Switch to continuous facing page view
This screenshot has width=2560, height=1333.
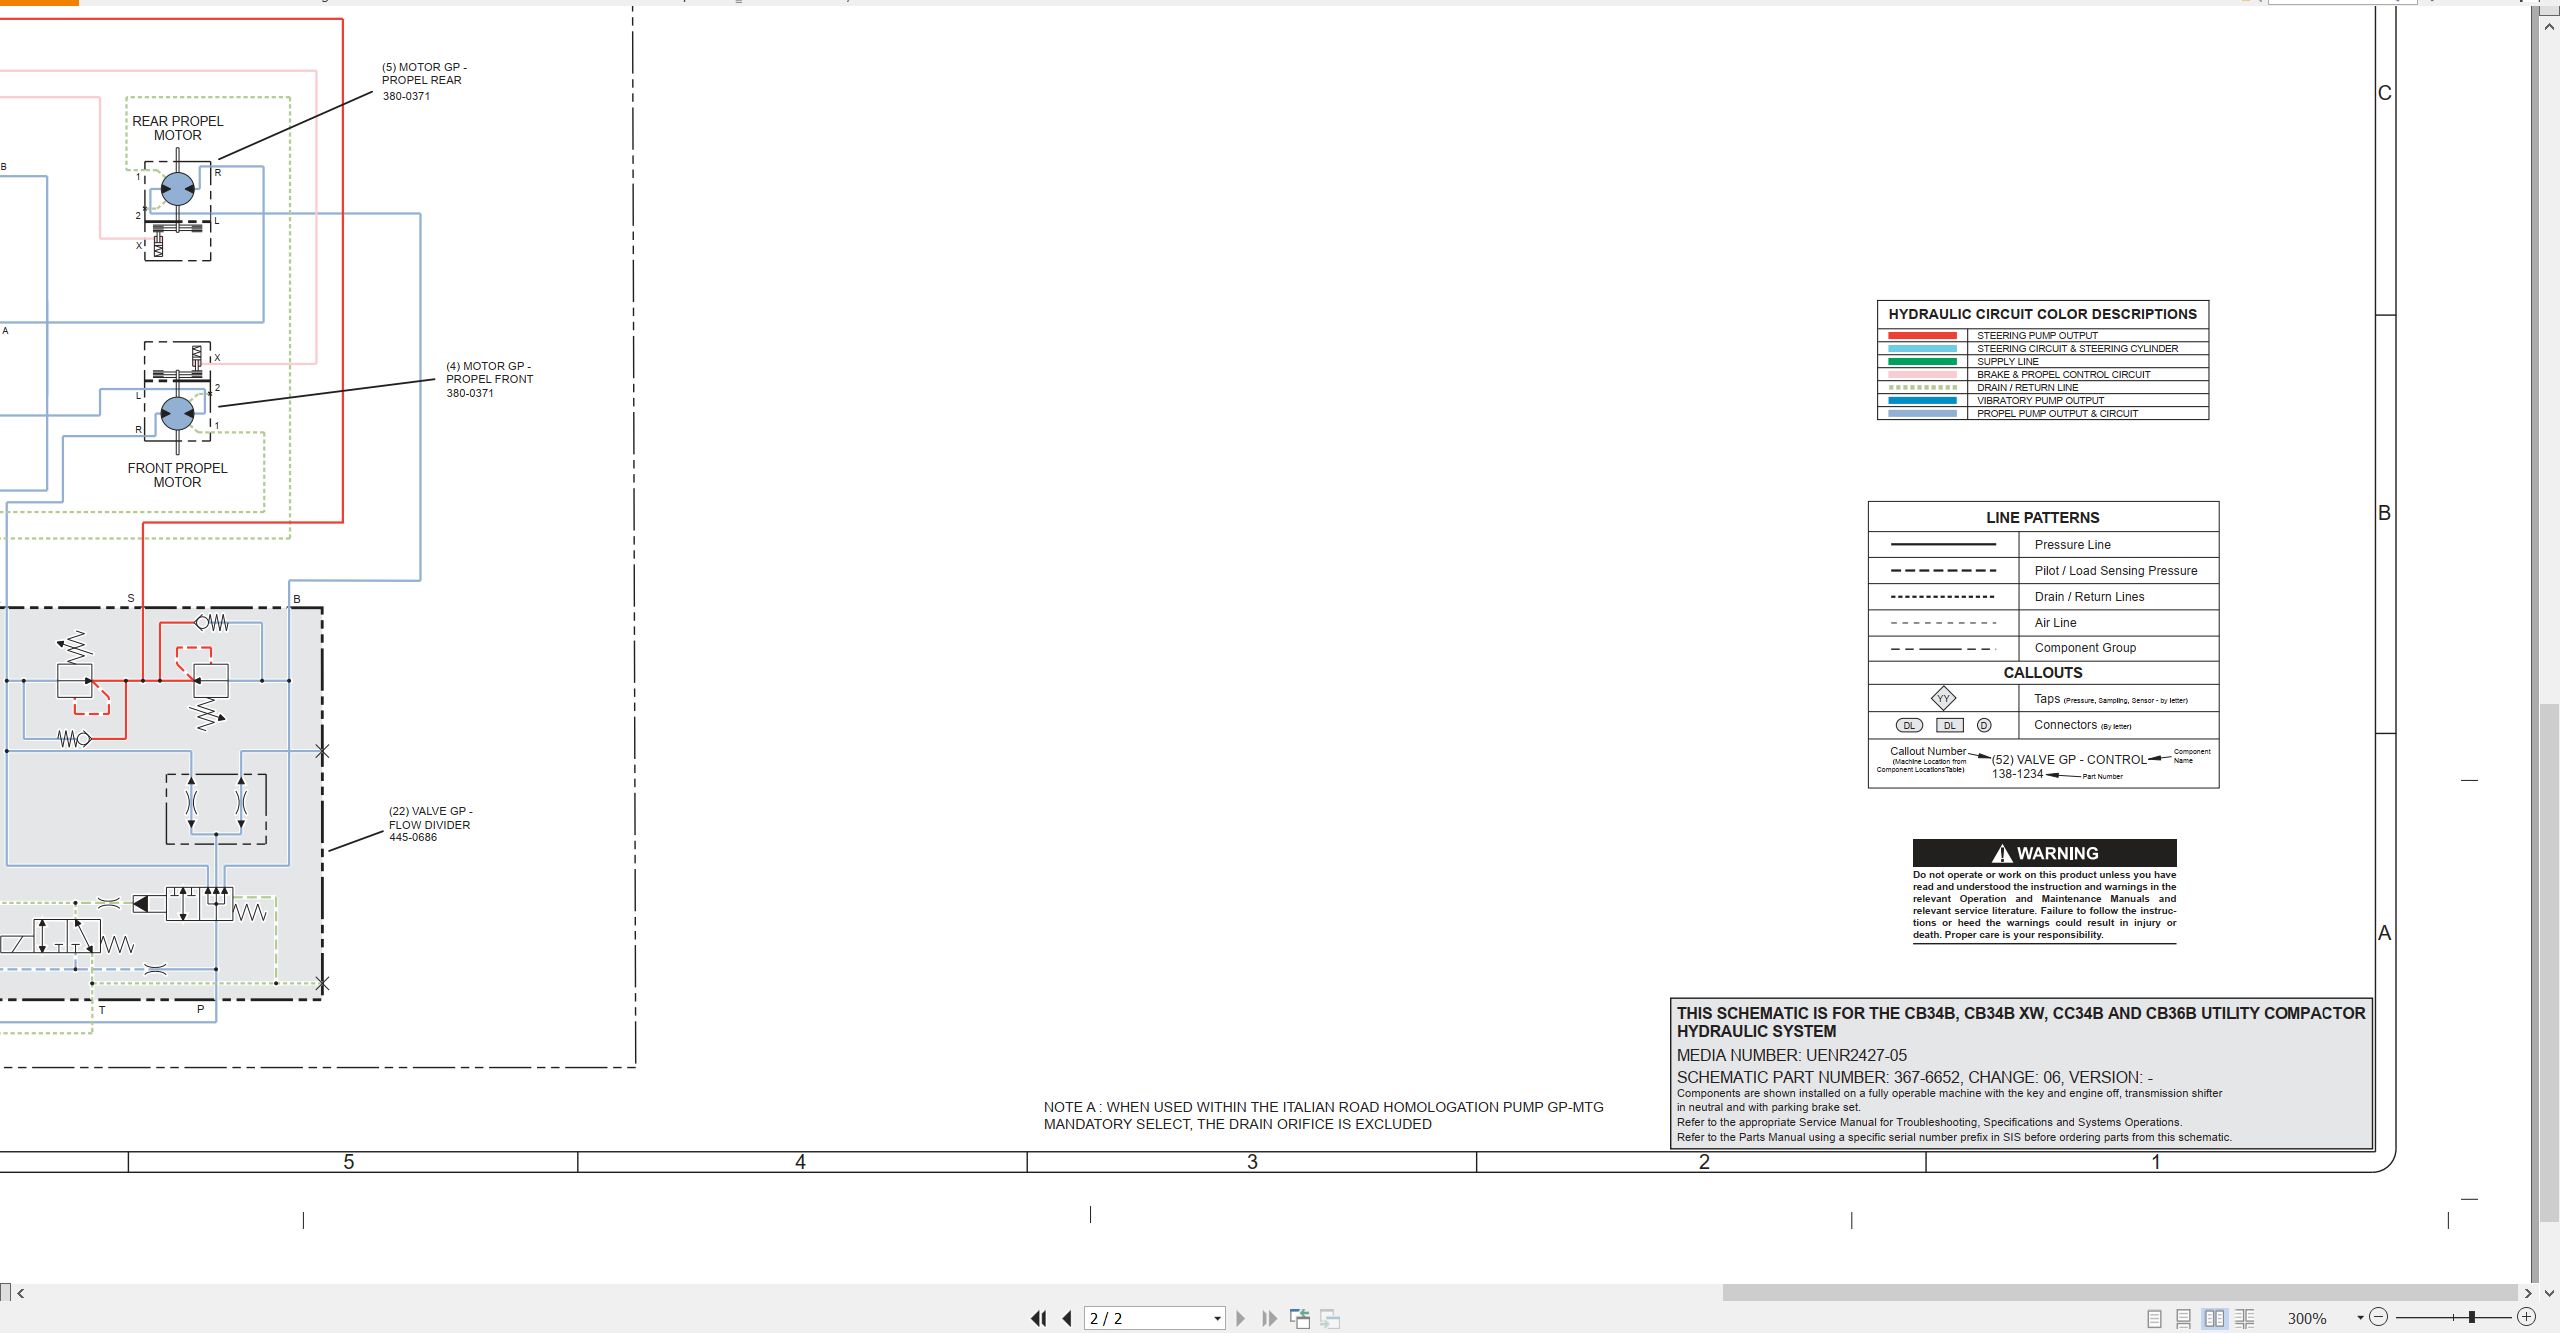(x=2245, y=1318)
